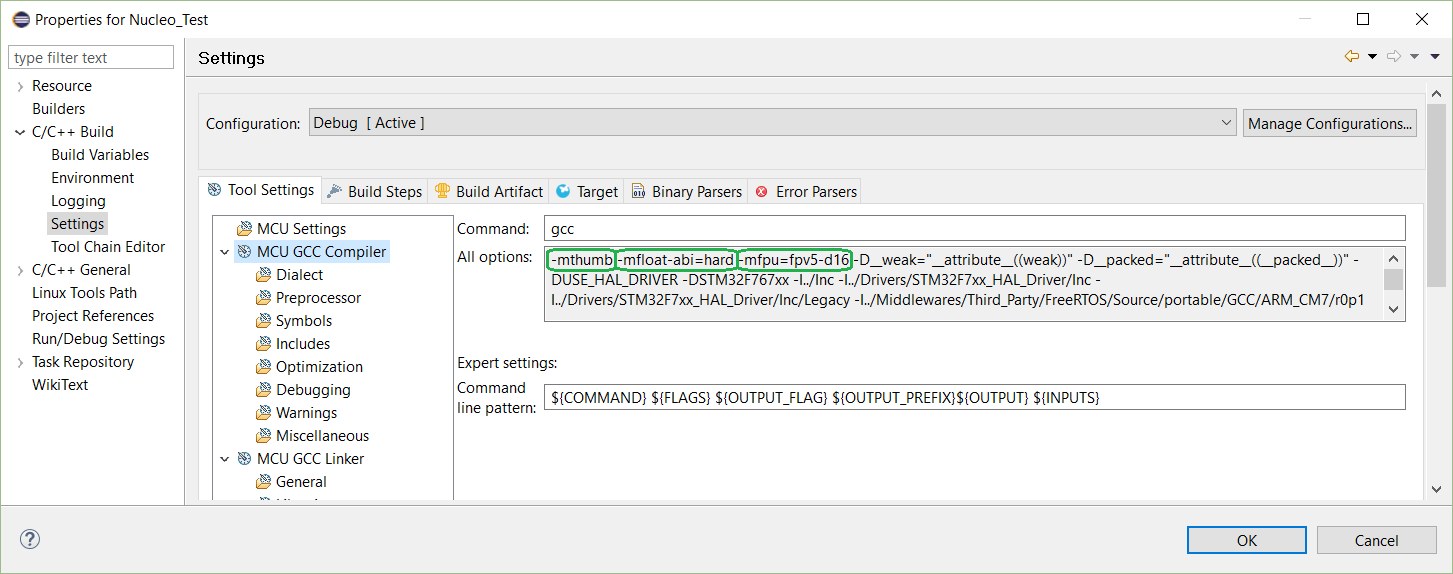The width and height of the screenshot is (1453, 574).
Task: Click the filter text search box
Action: pyautogui.click(x=91, y=58)
